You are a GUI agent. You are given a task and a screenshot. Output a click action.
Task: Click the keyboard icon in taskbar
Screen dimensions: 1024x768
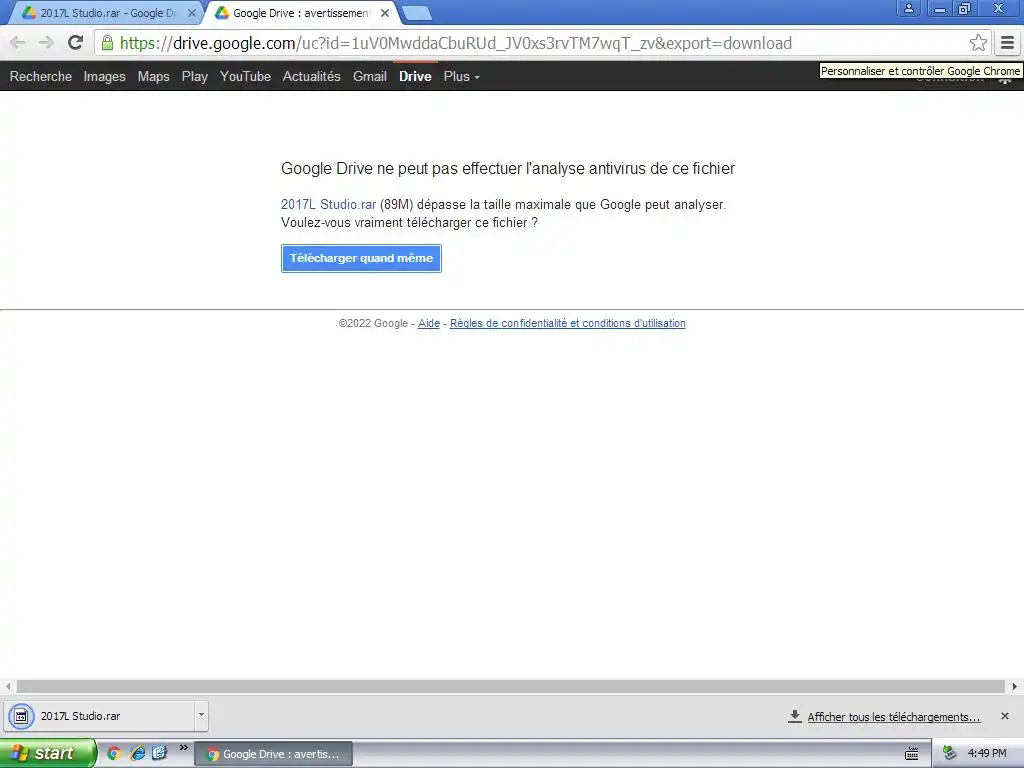pyautogui.click(x=912, y=754)
